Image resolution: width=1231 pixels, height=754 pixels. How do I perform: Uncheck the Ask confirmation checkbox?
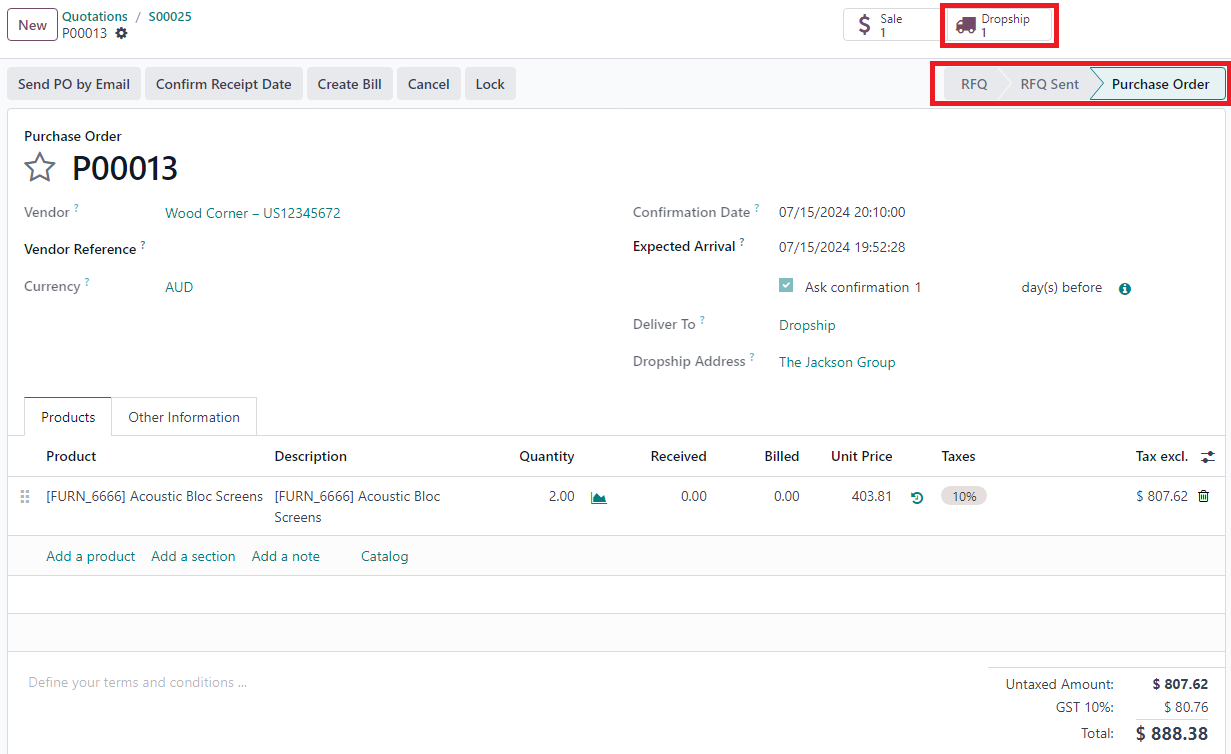[x=786, y=286]
